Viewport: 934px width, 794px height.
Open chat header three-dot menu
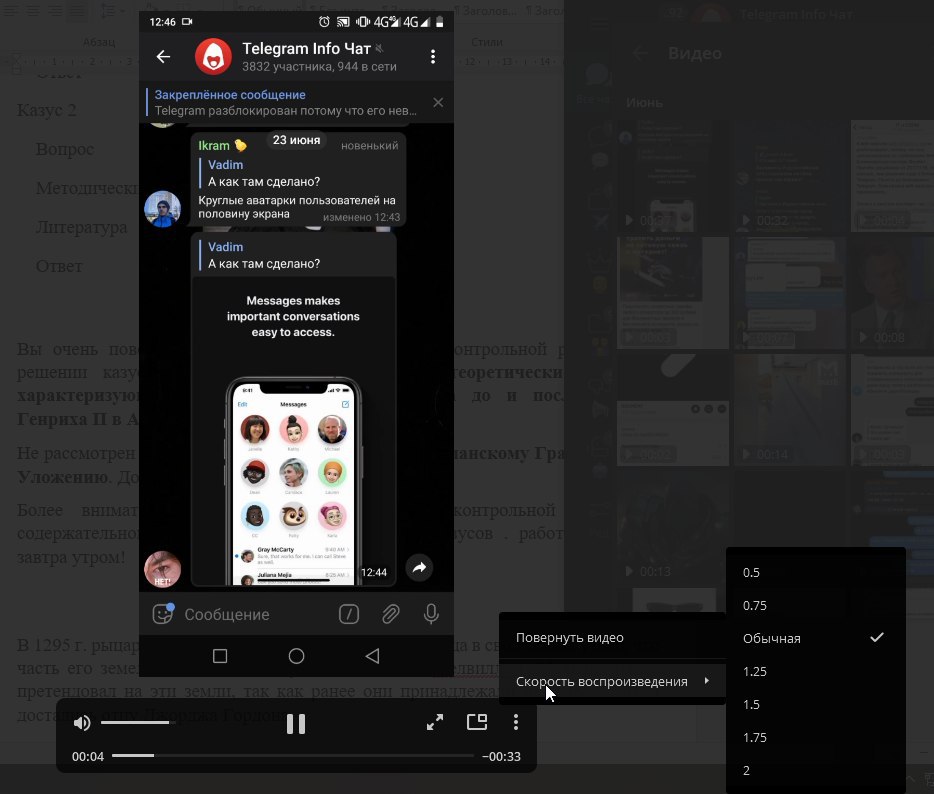pos(433,57)
